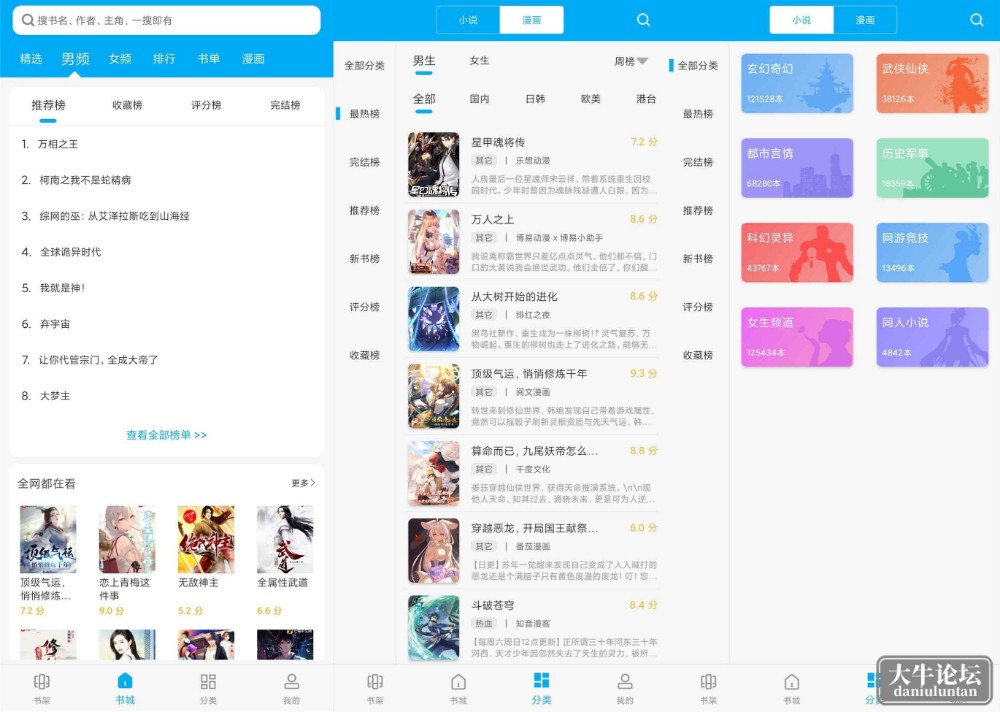Viewport: 1000px width, 712px height.
Task: Filter comics by 日韩
Action: pos(535,99)
